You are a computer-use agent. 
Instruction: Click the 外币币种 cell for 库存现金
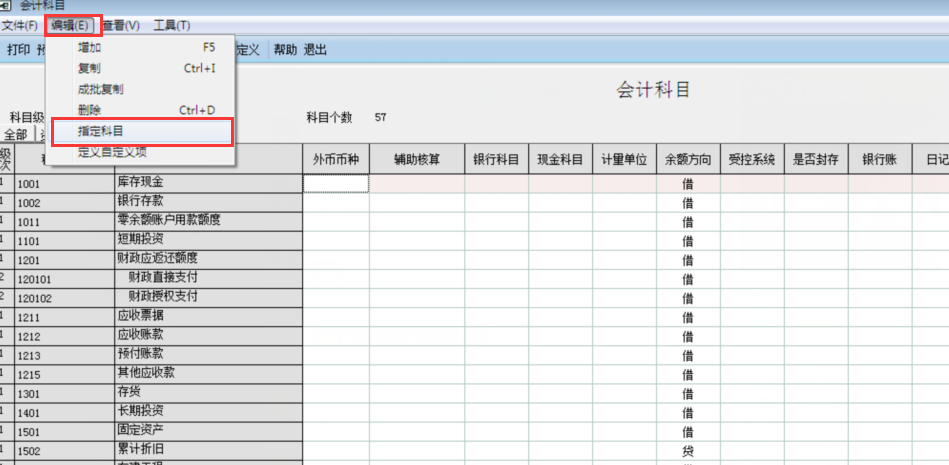(336, 183)
